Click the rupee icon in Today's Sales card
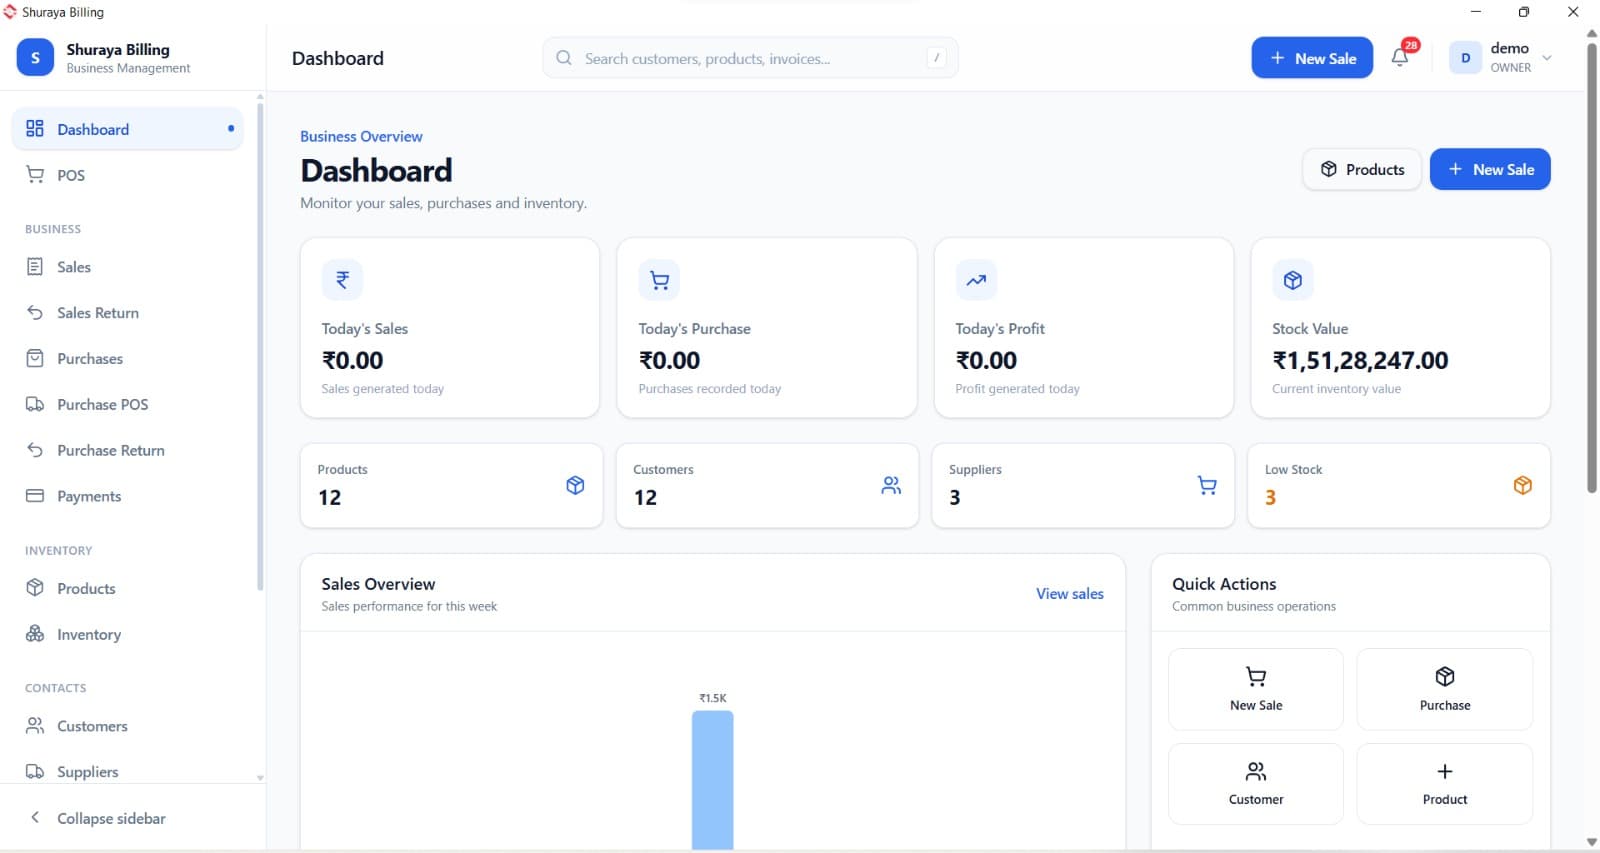 (342, 280)
